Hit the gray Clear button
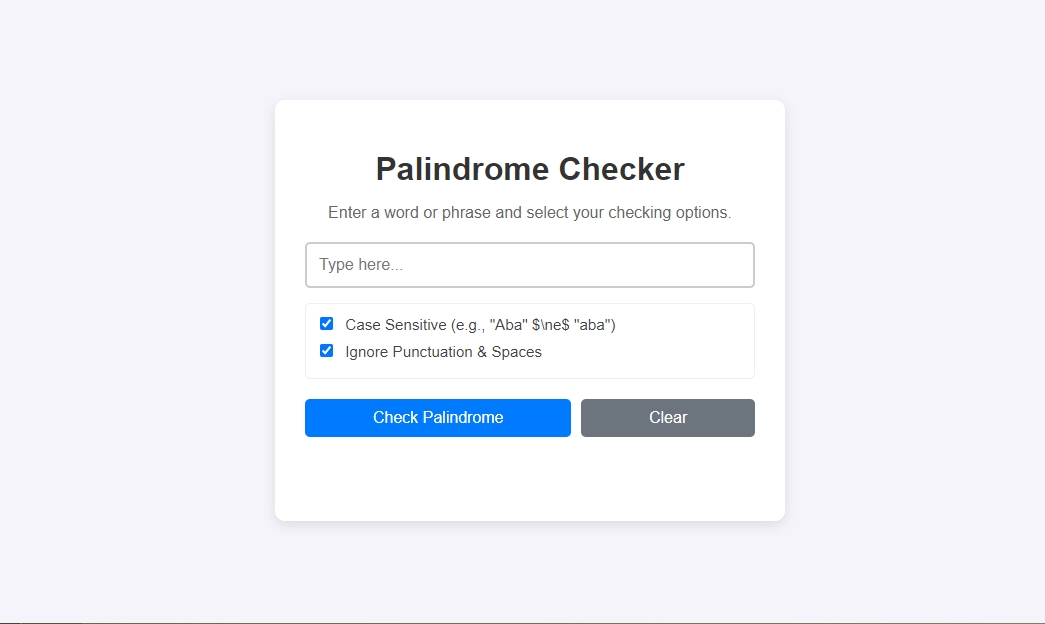 (x=667, y=418)
